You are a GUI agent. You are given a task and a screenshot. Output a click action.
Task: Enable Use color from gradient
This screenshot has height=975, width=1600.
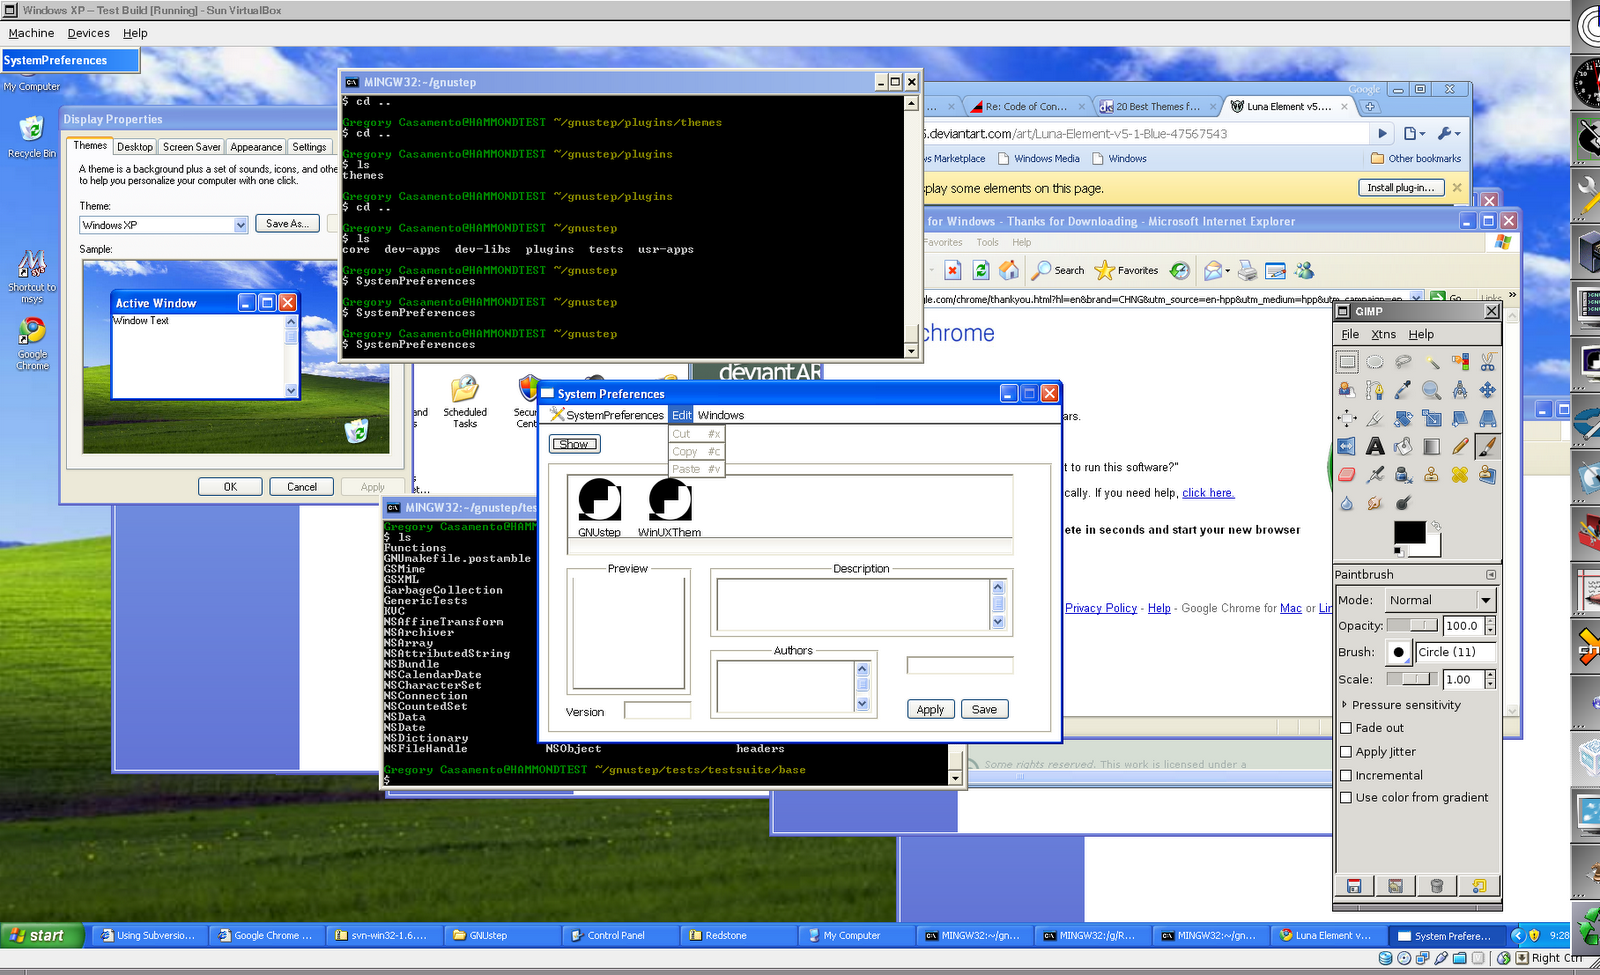[1347, 797]
